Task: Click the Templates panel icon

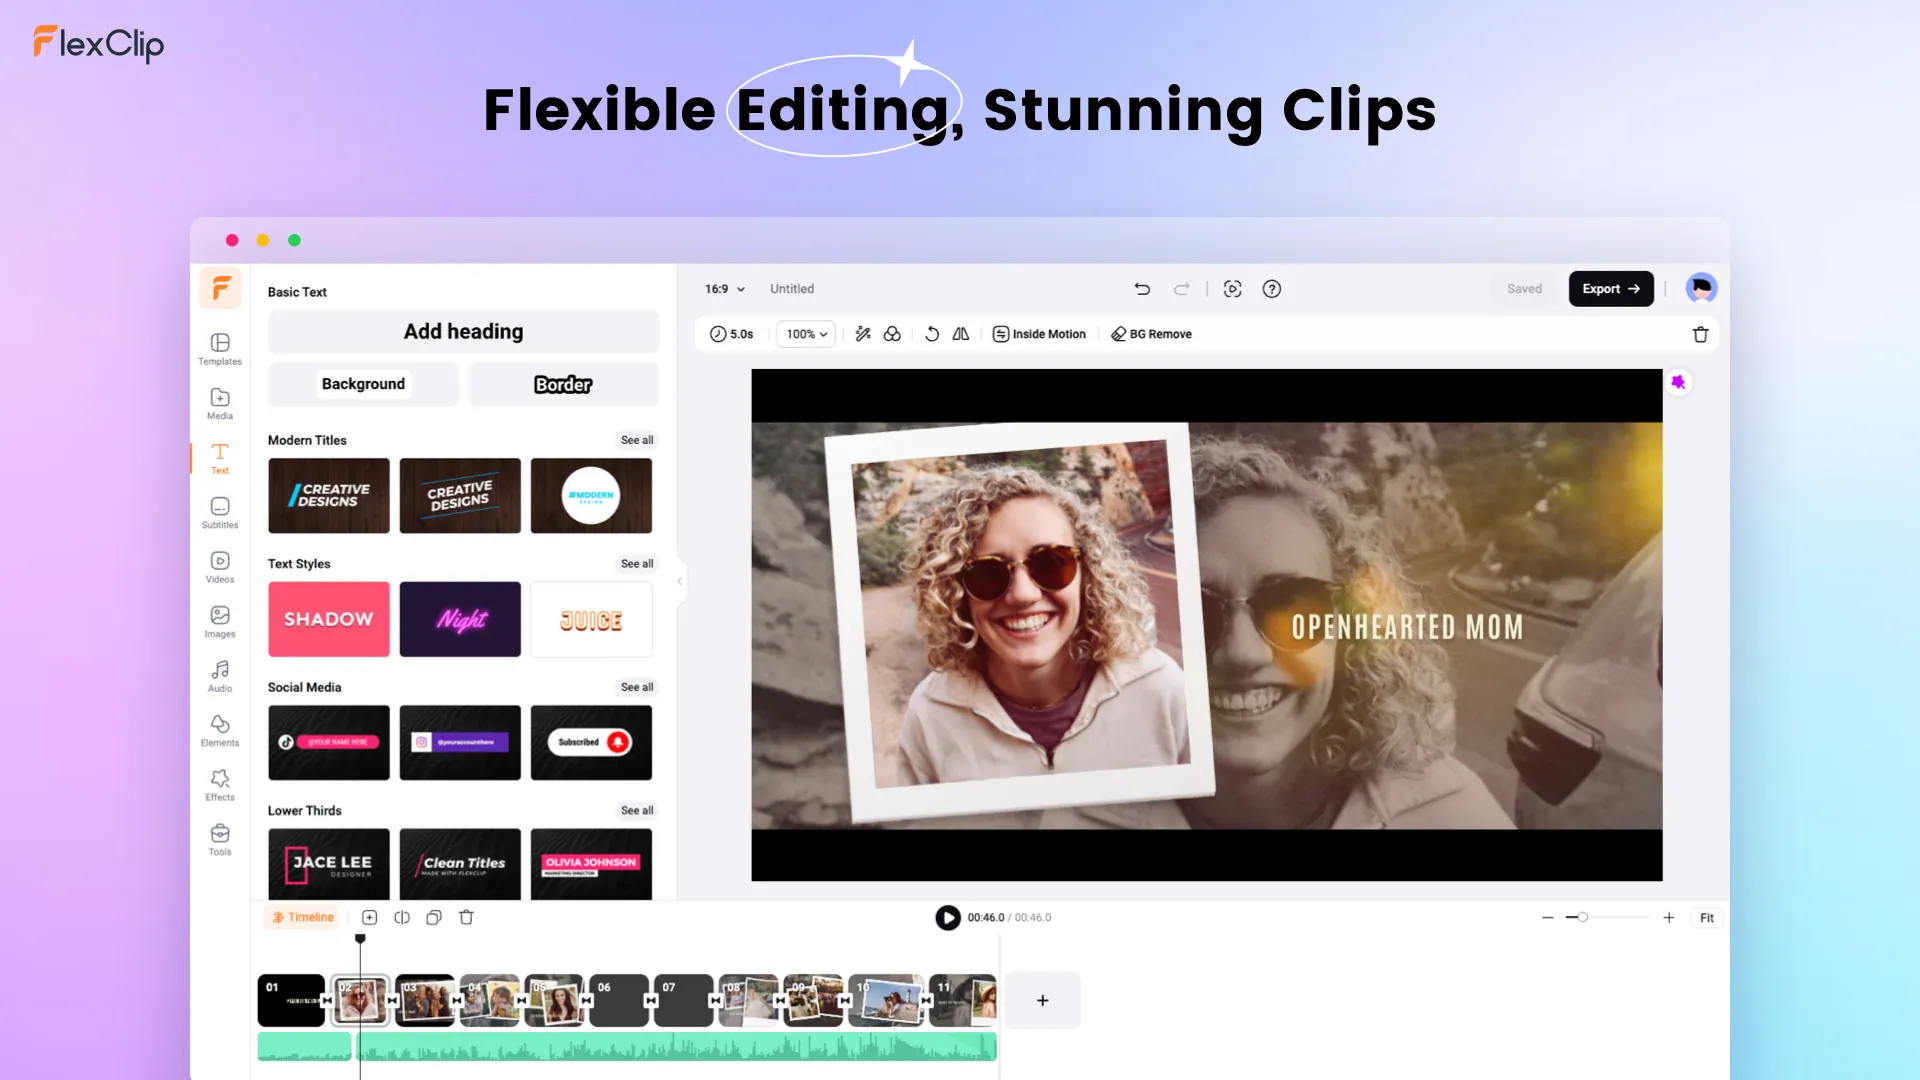Action: click(x=219, y=348)
